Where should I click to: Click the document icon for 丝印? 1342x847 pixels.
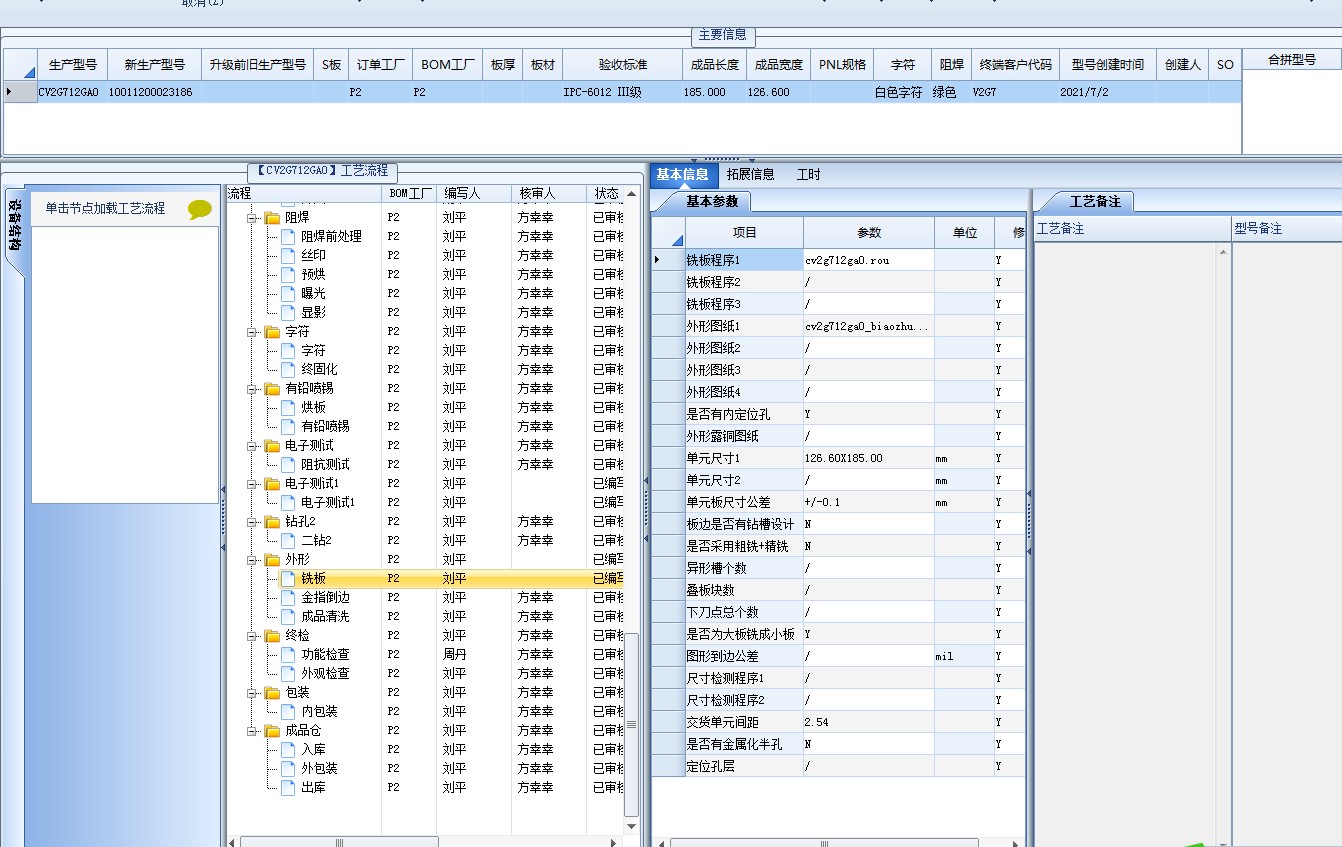(x=289, y=255)
